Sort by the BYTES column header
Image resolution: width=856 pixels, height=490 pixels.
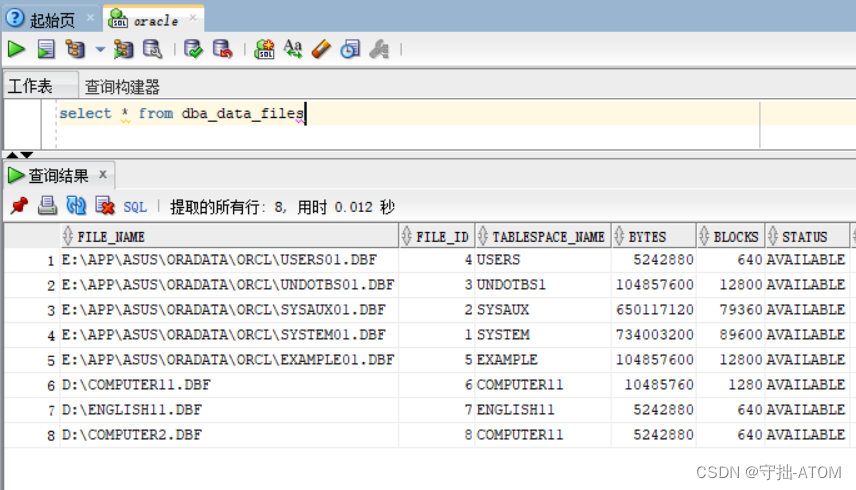[x=654, y=236]
